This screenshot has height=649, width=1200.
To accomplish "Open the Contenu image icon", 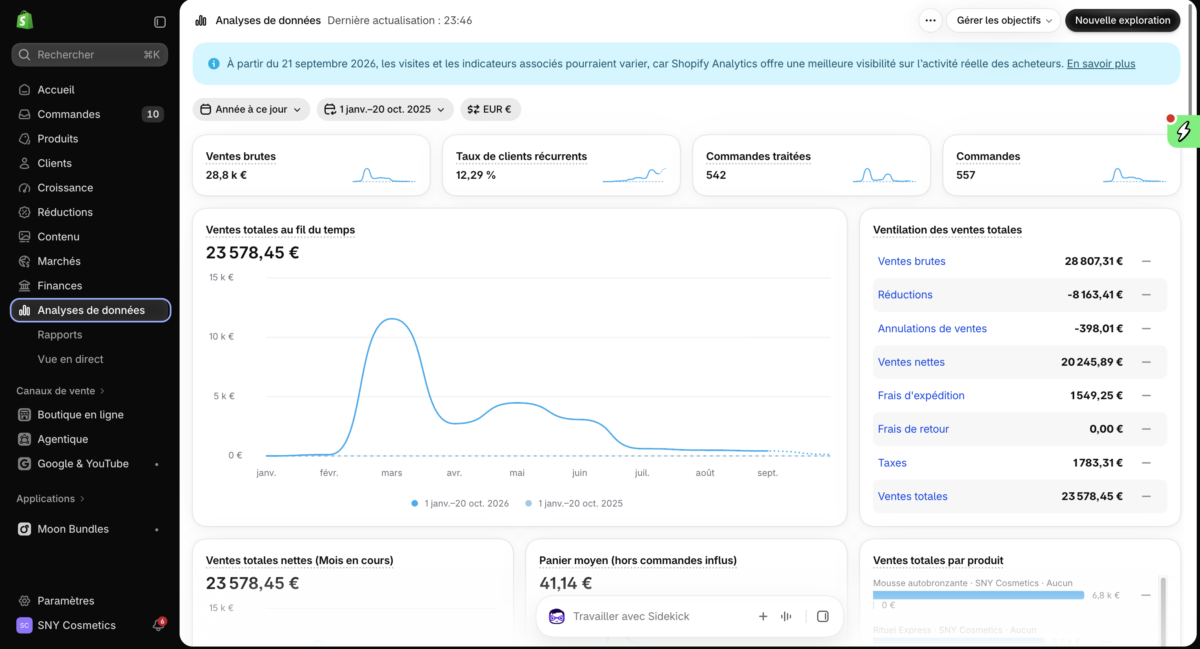I will [25, 237].
